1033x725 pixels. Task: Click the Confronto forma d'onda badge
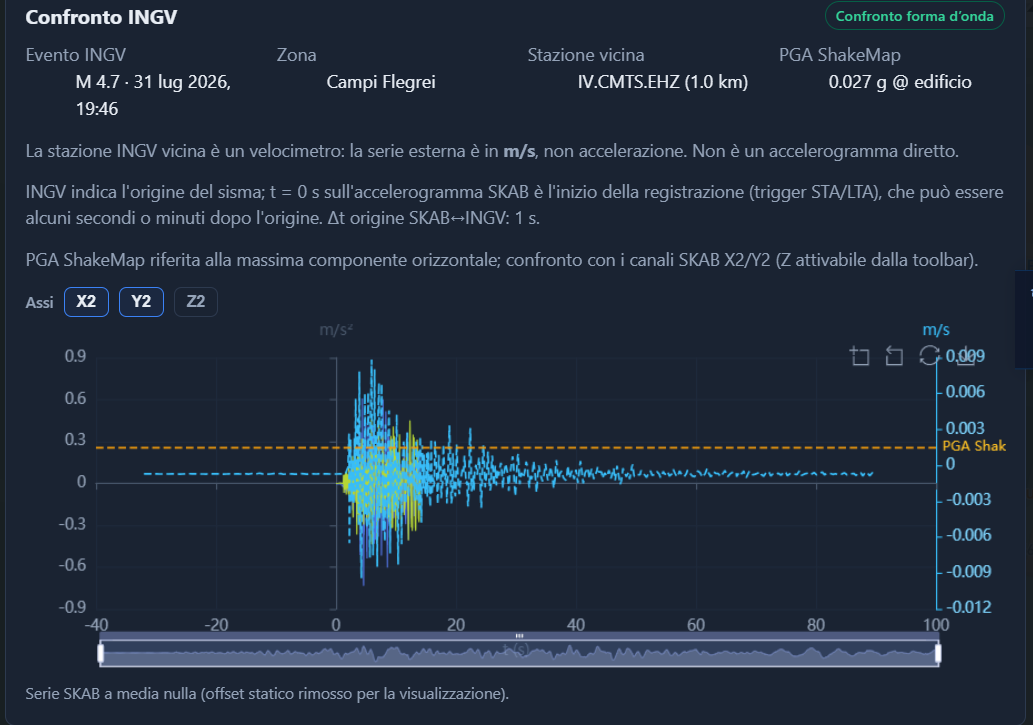click(x=914, y=16)
